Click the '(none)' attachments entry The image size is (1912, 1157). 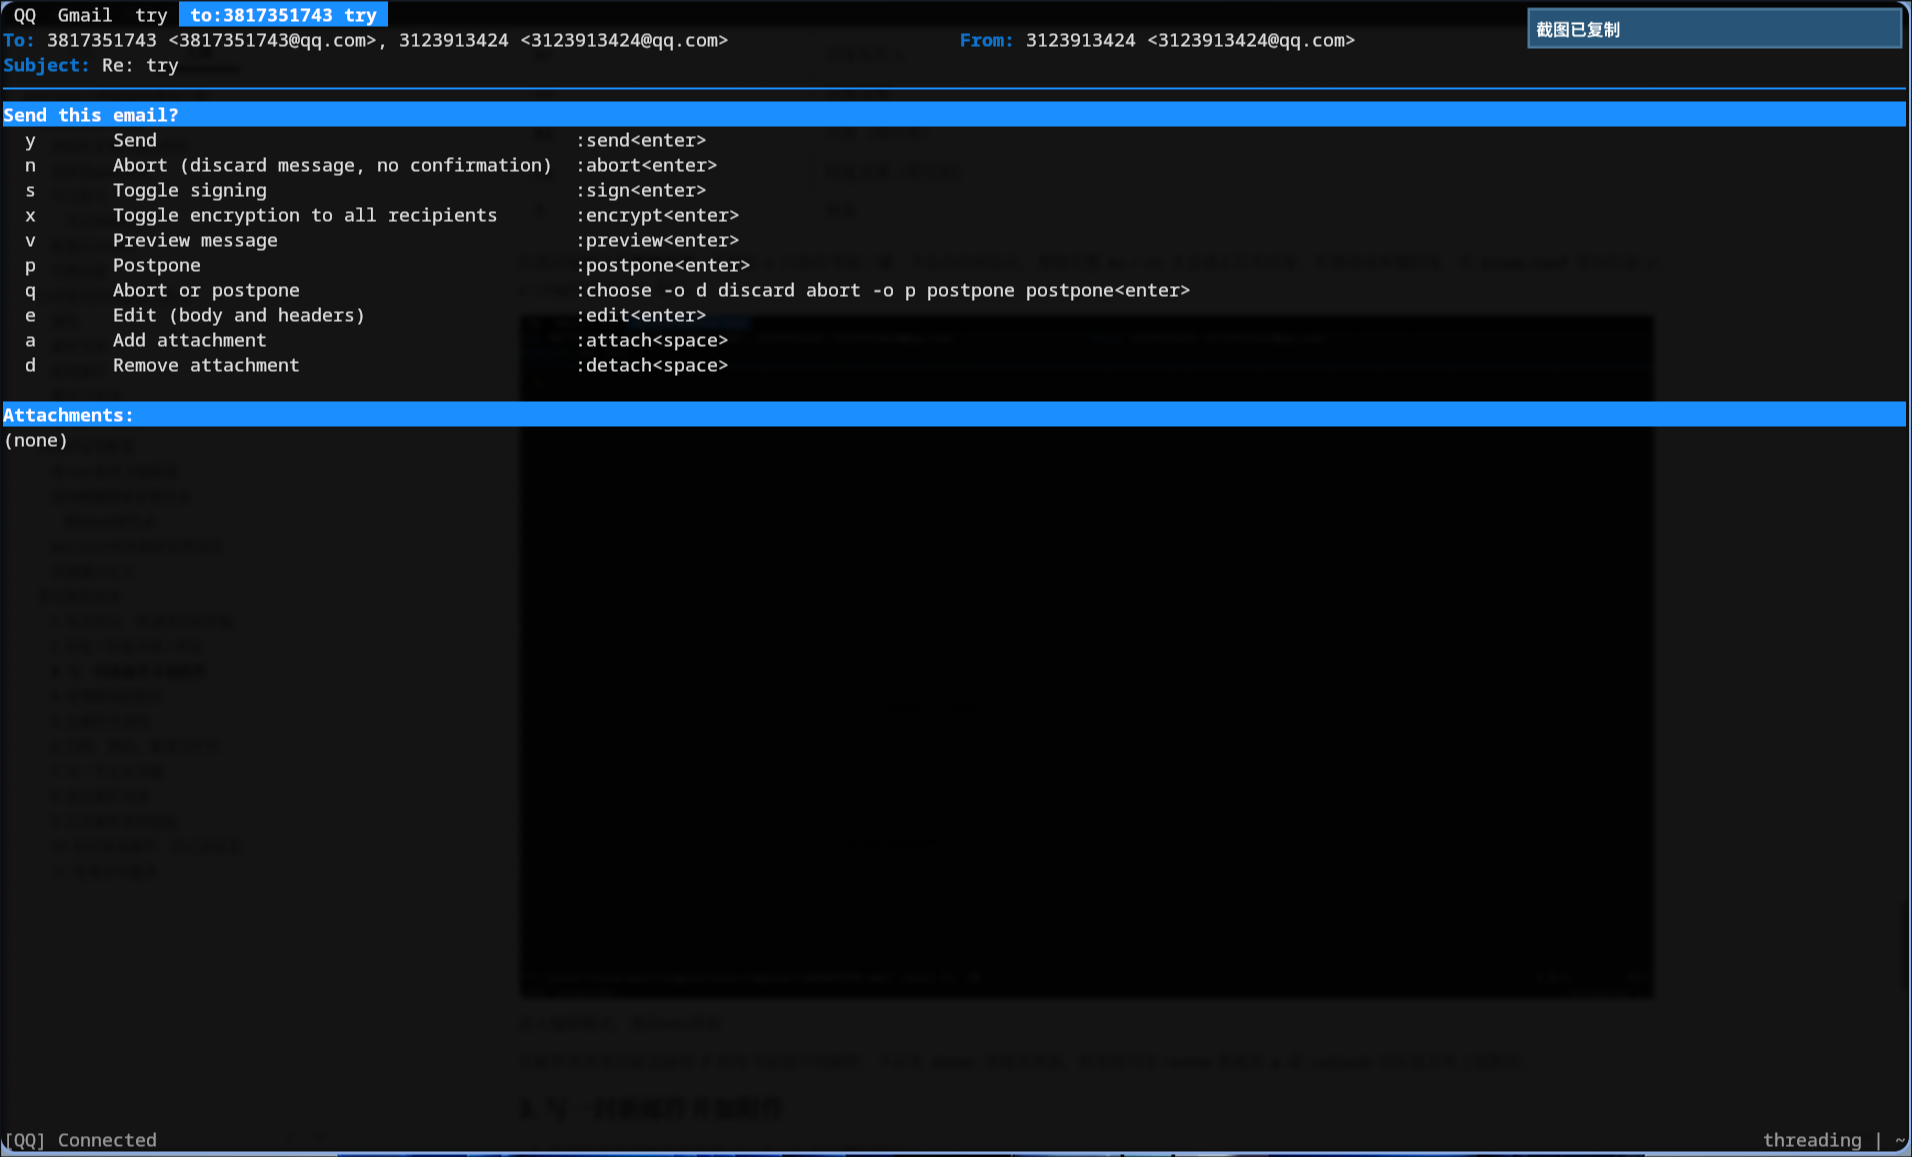pos(36,440)
